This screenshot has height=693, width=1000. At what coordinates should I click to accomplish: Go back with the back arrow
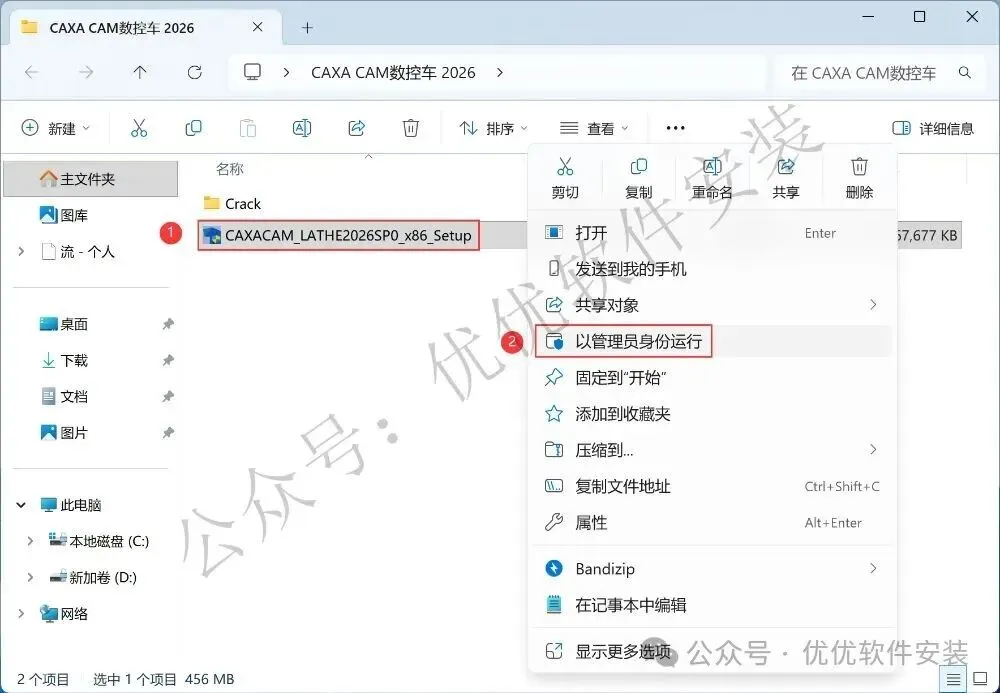tap(31, 73)
